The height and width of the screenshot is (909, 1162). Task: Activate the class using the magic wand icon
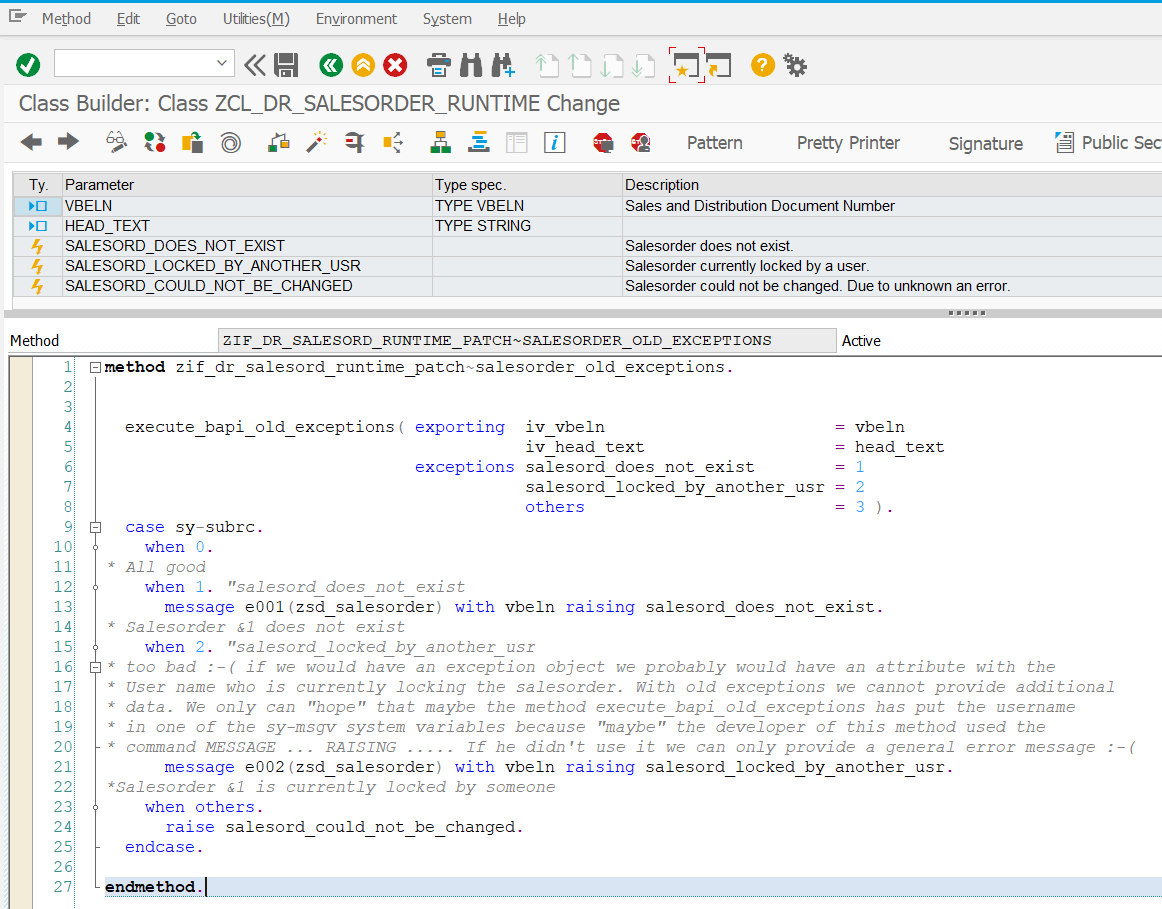pos(317,142)
